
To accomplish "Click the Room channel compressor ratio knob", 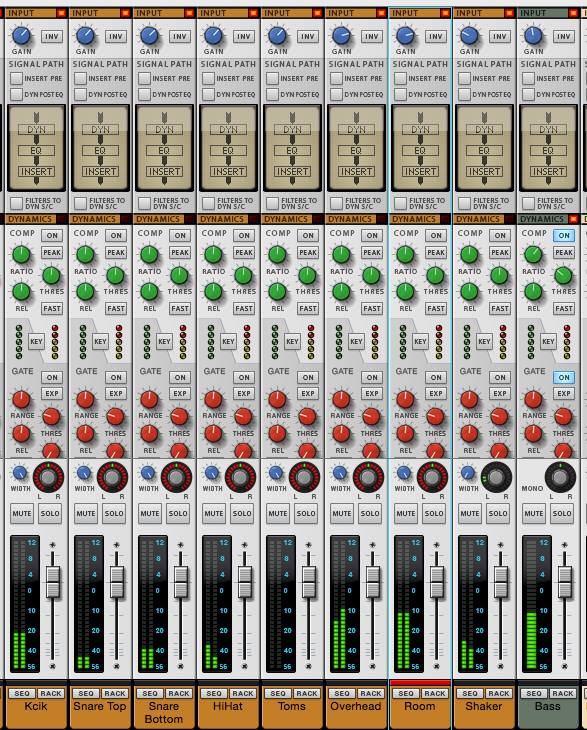I will click(405, 255).
